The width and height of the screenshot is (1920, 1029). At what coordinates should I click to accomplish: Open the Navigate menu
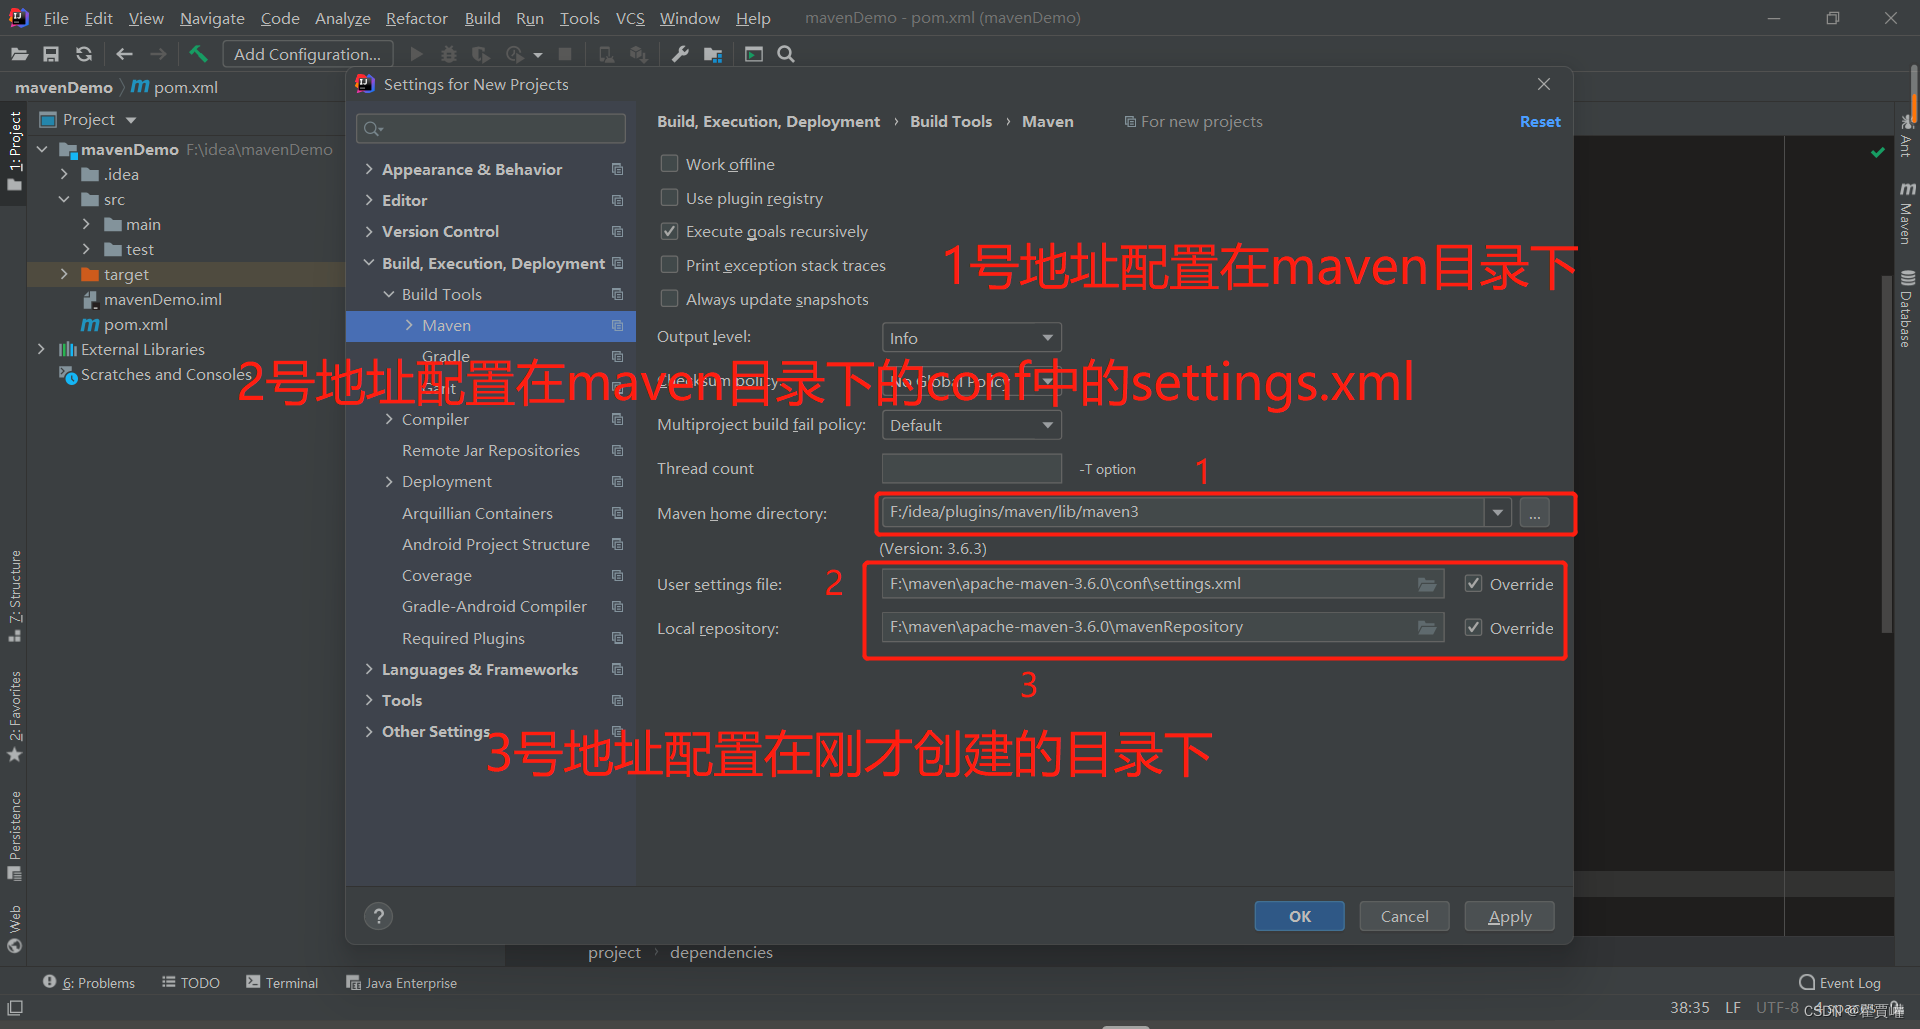[212, 18]
